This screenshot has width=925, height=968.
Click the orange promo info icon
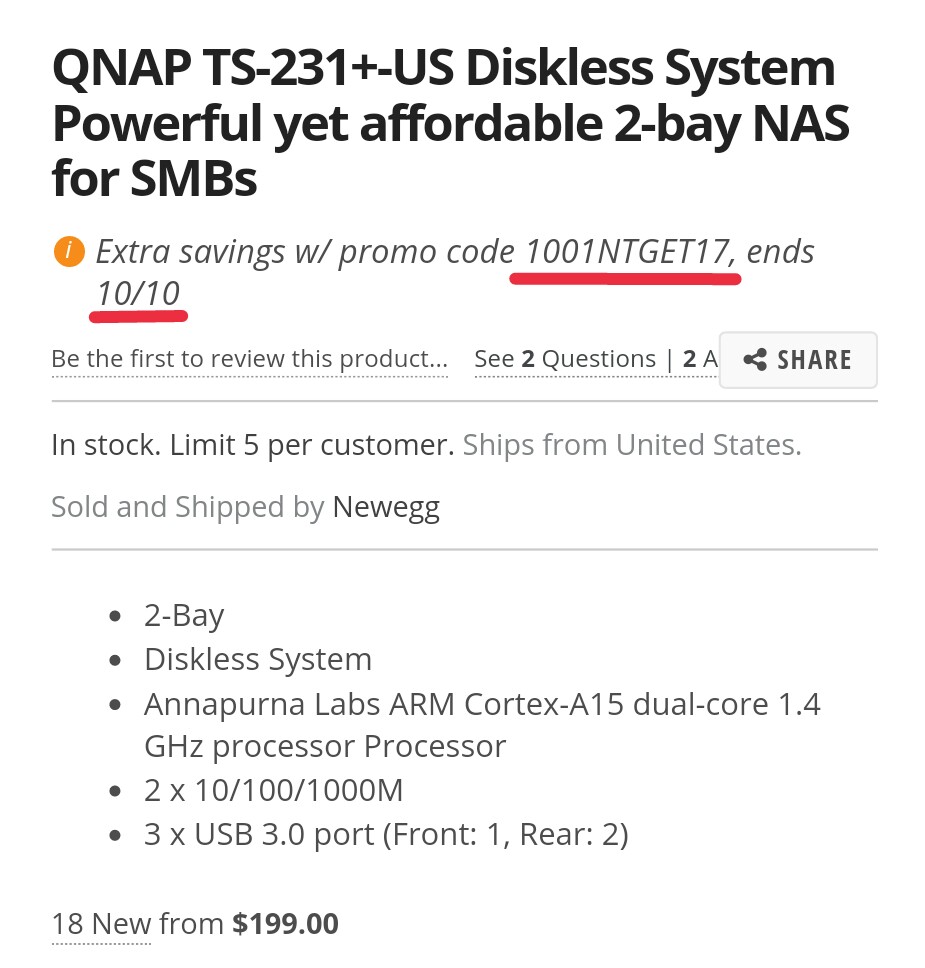pyautogui.click(x=67, y=251)
